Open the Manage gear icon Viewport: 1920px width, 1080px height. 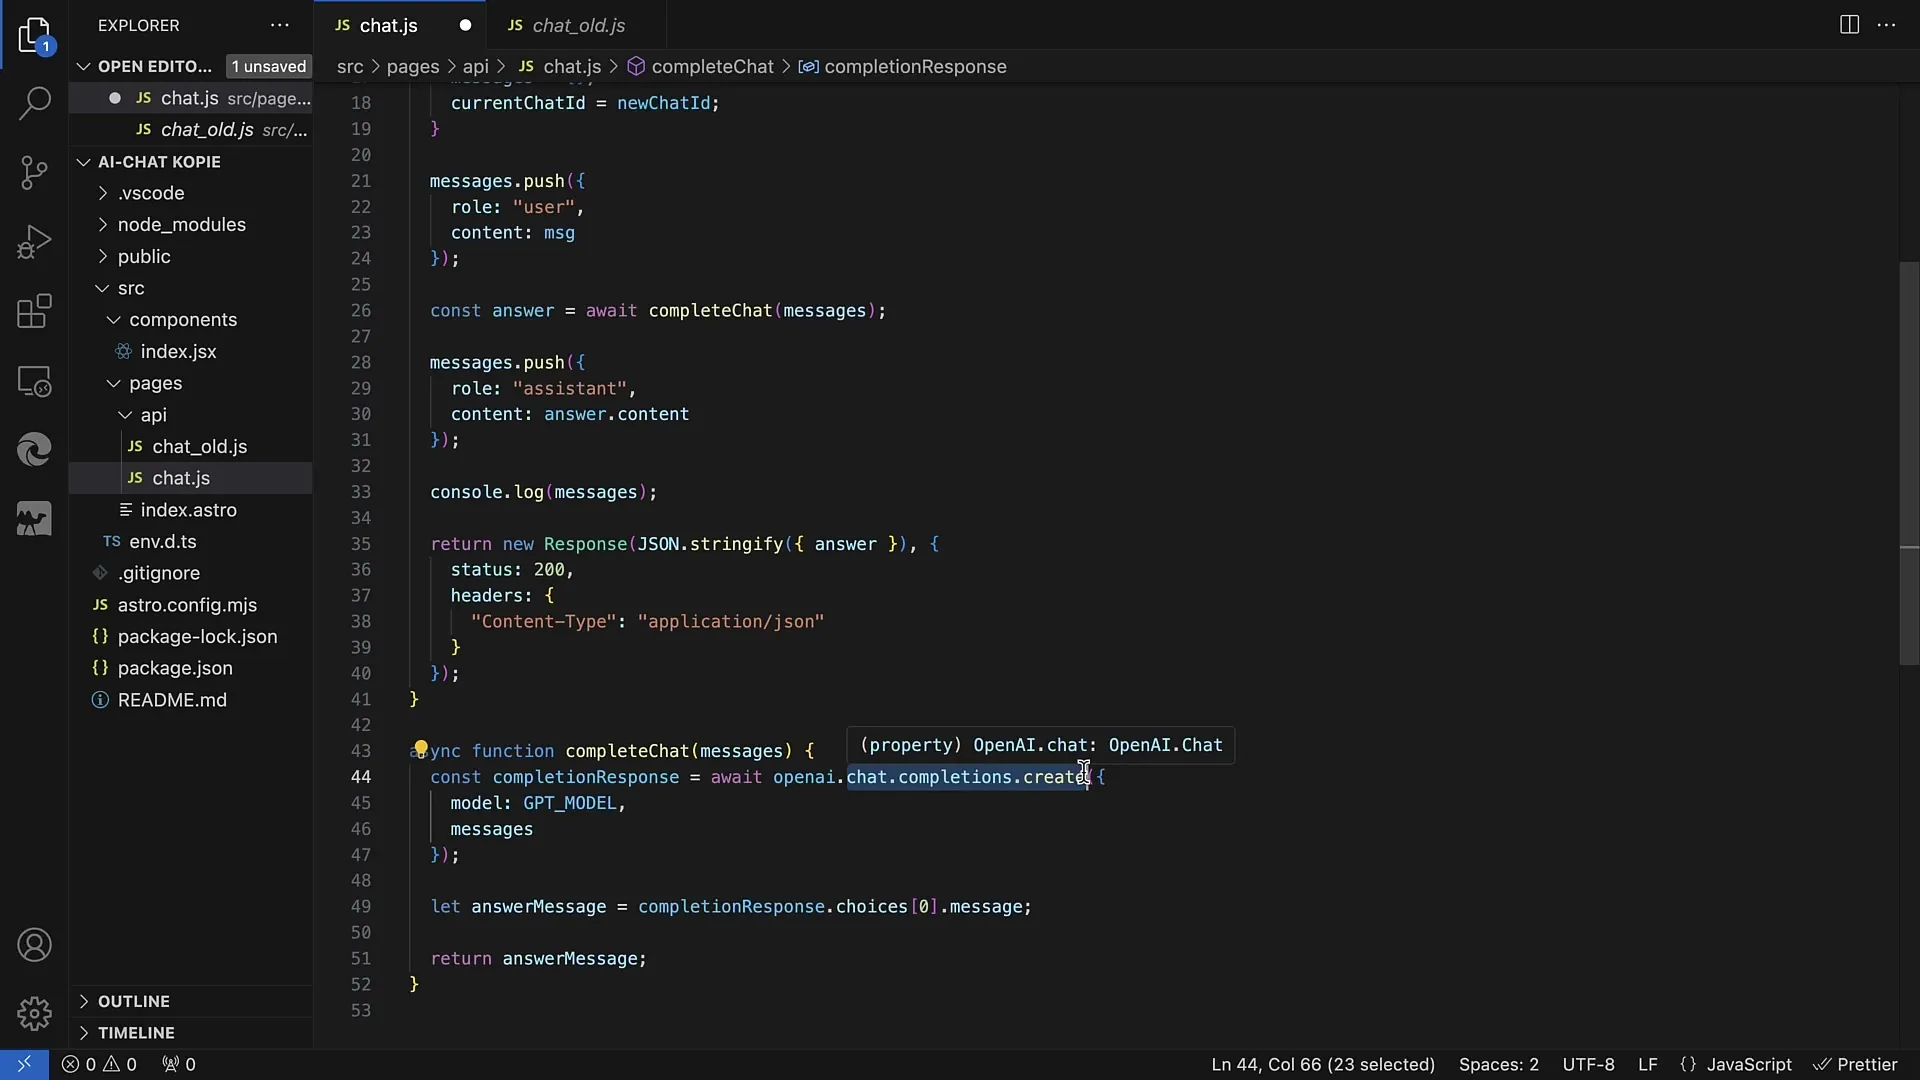[34, 1013]
